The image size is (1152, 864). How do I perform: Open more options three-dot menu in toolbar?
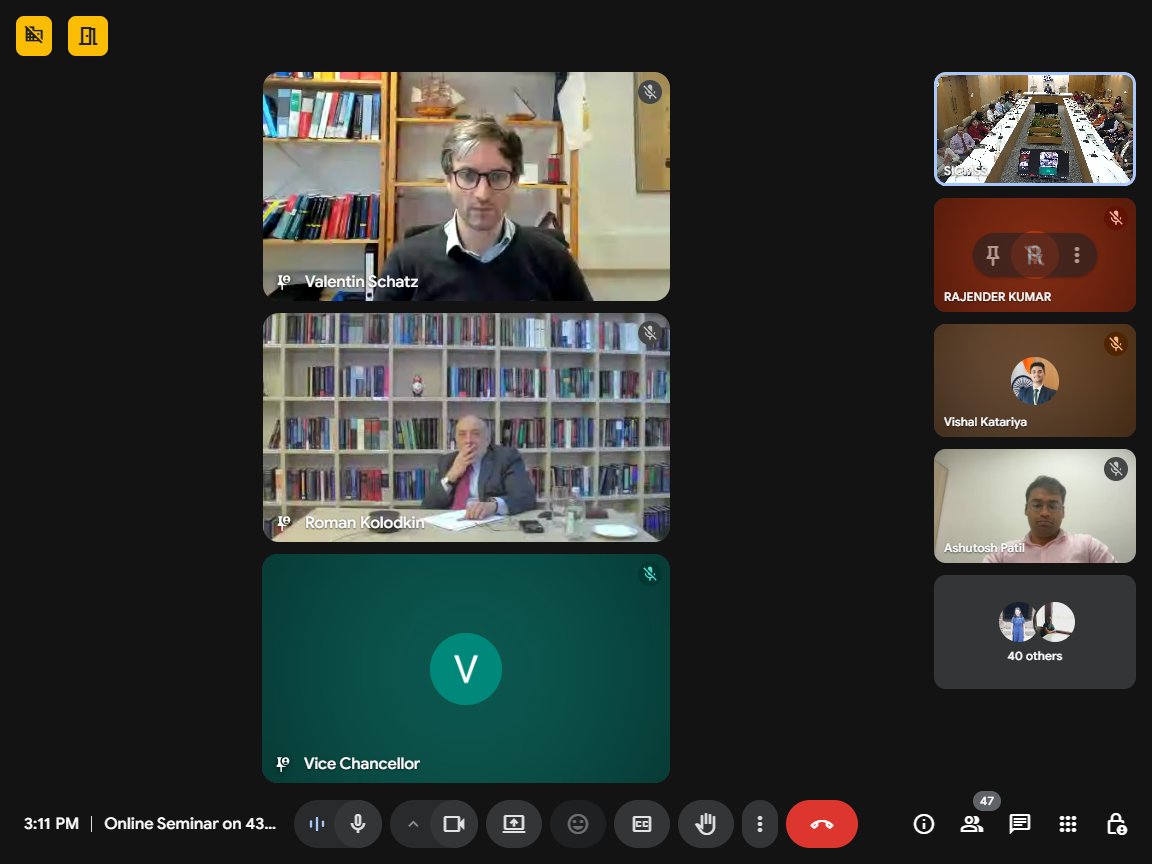coord(760,824)
